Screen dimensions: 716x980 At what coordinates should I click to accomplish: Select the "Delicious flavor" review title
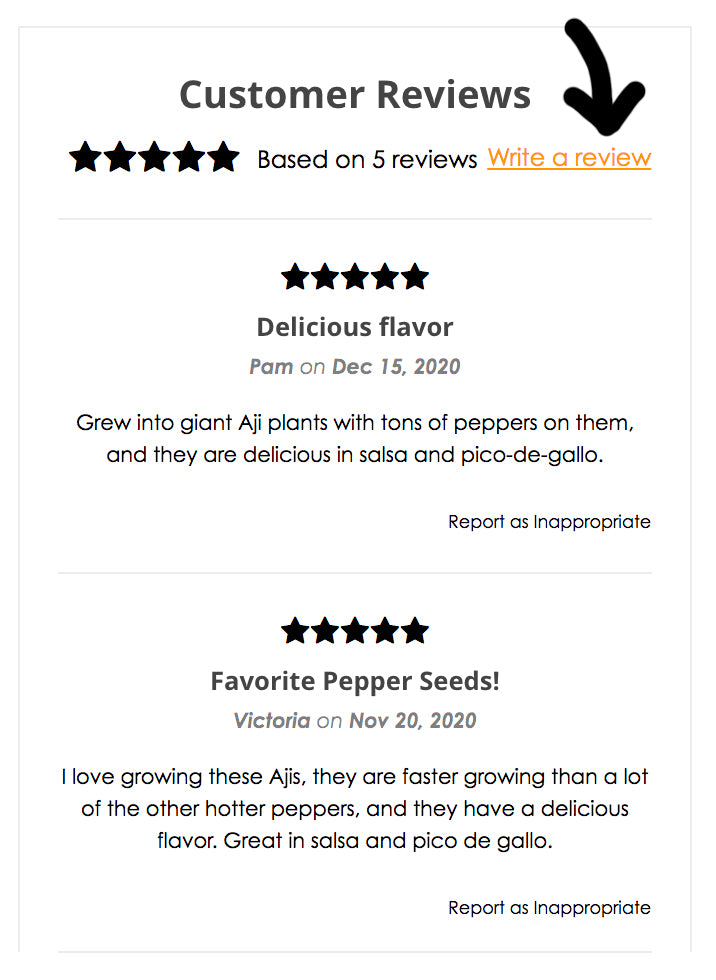(355, 327)
